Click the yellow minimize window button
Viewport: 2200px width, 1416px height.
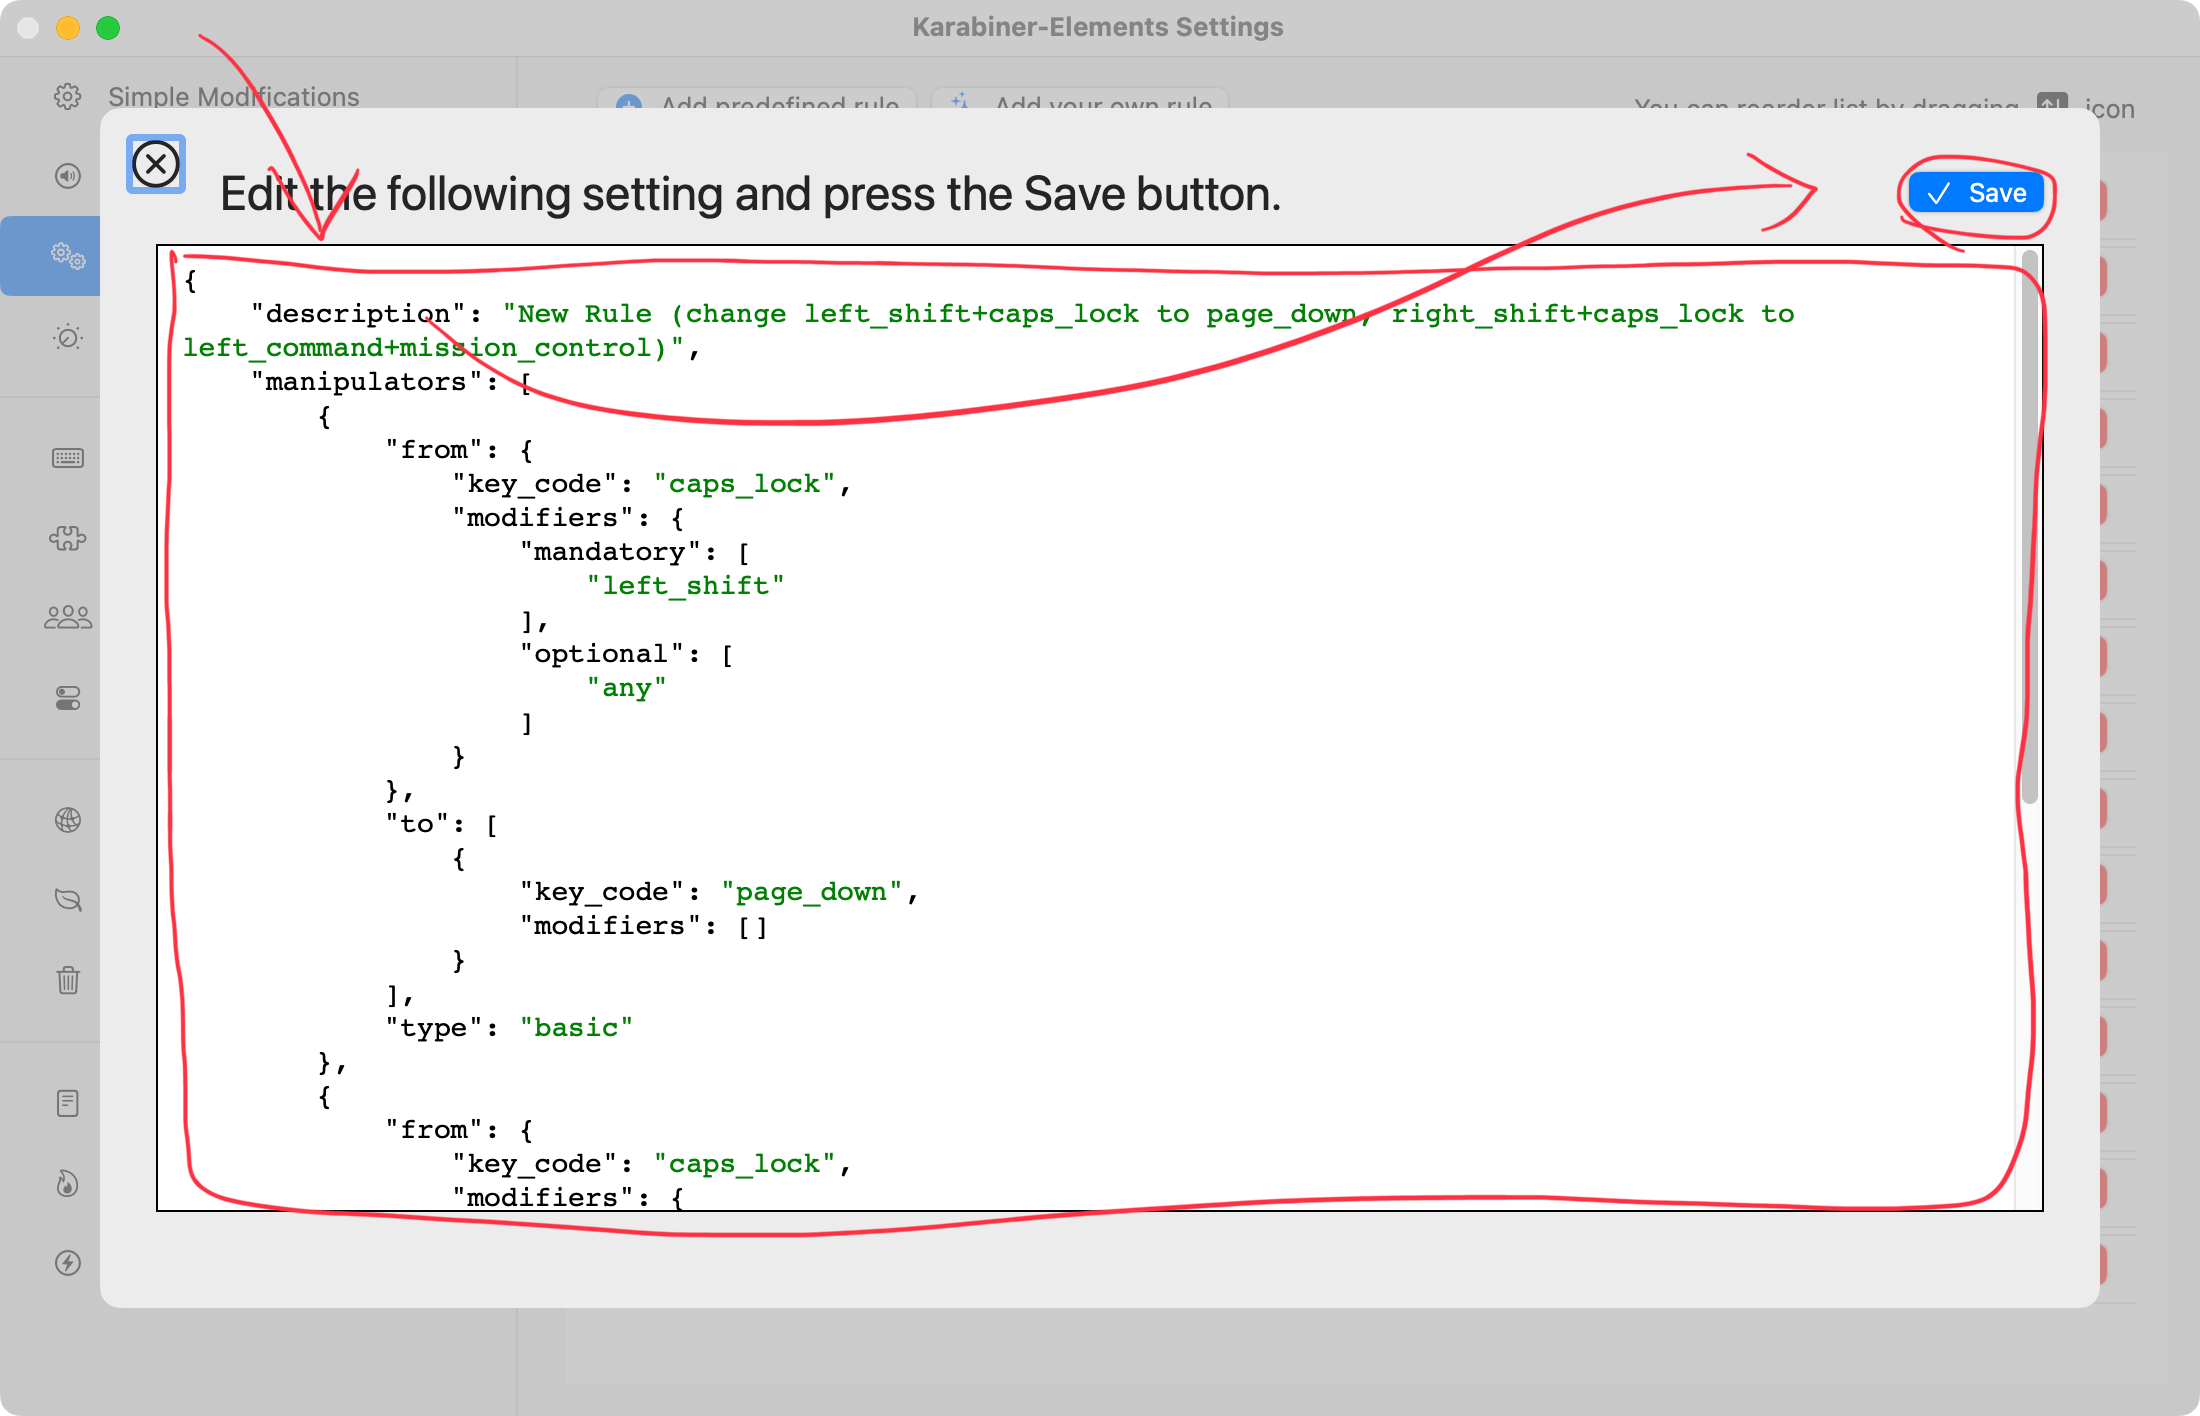68,28
